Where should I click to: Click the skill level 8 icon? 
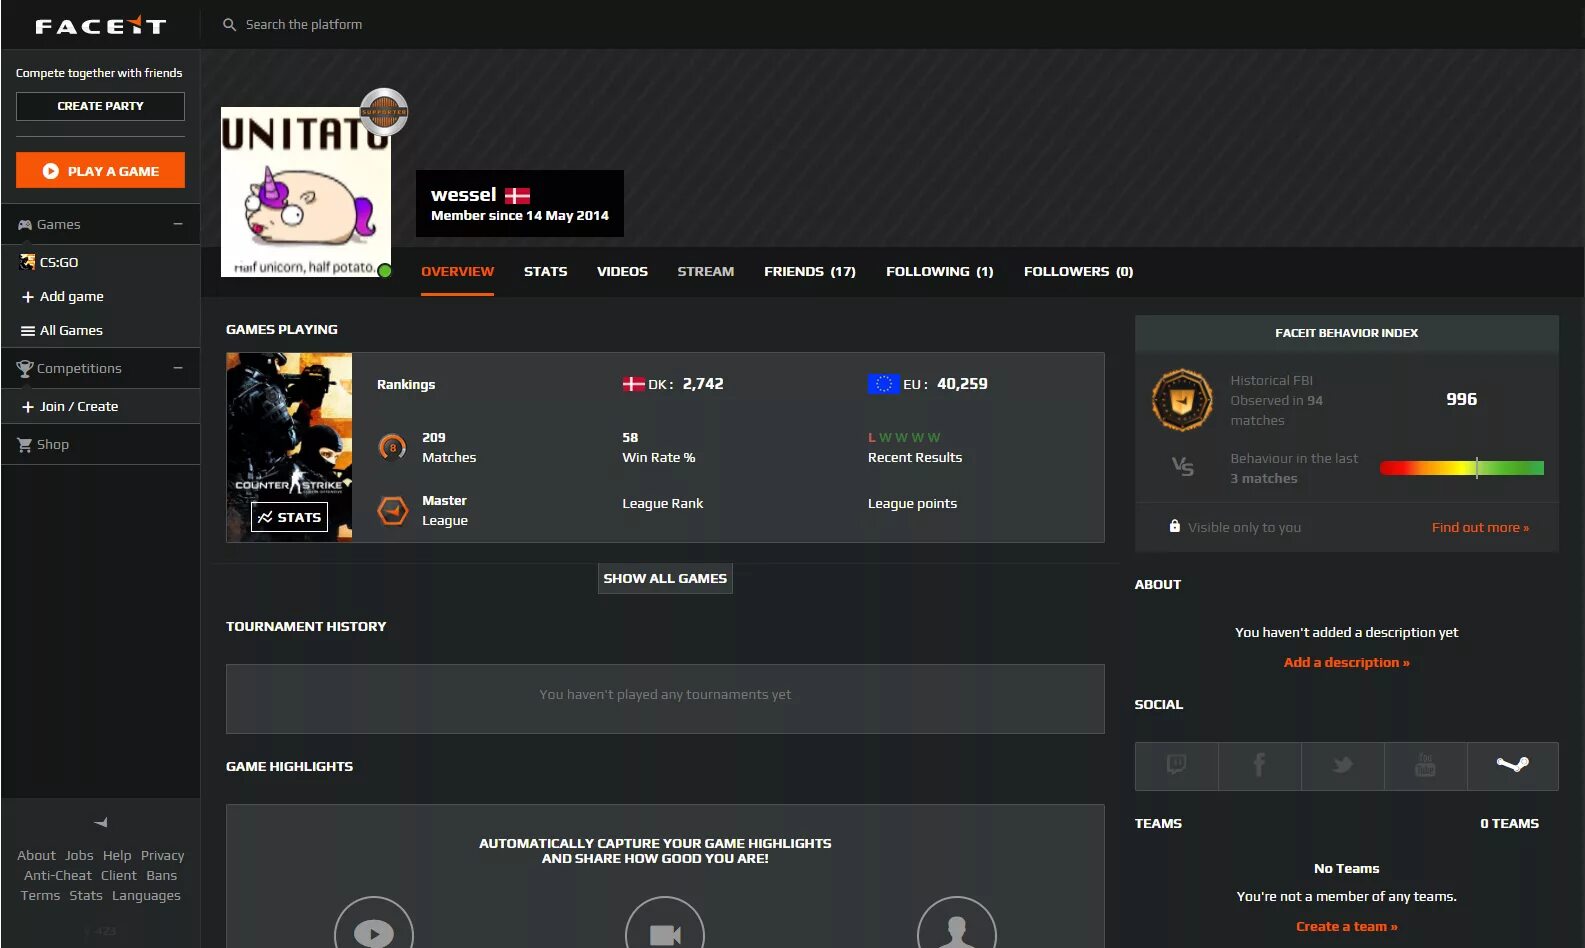(x=392, y=447)
